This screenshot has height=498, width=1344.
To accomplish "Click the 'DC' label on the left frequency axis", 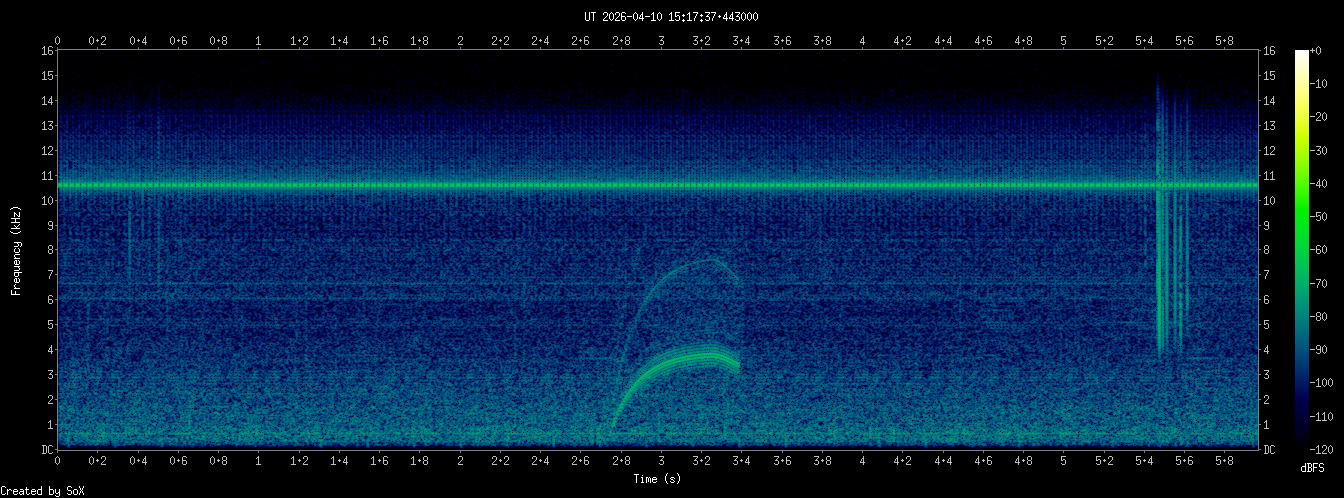I will click(47, 449).
